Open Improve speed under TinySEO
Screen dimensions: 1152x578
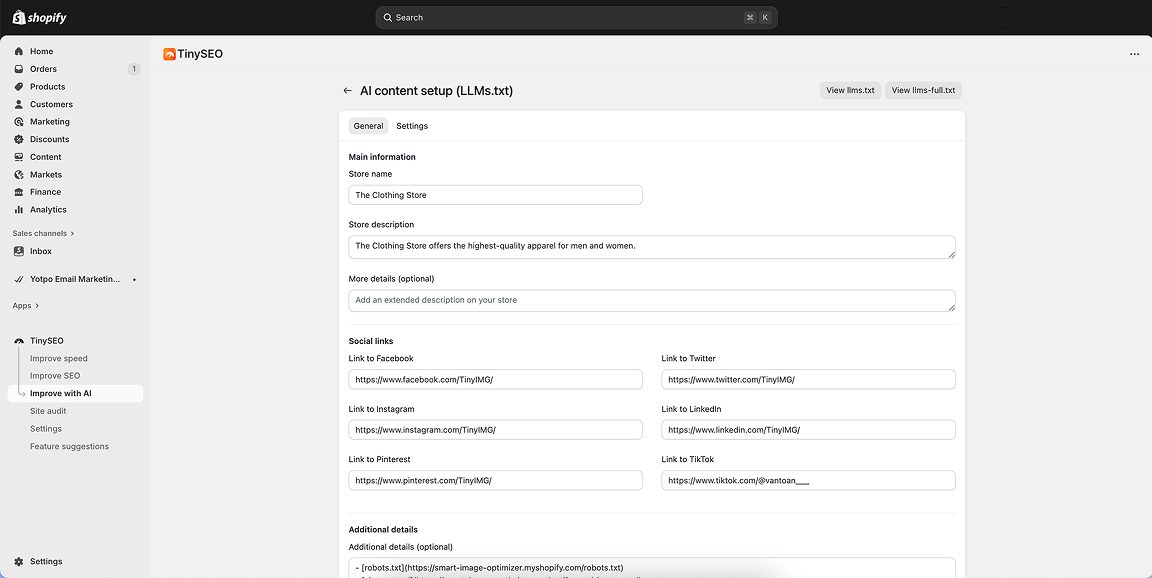click(x=59, y=358)
